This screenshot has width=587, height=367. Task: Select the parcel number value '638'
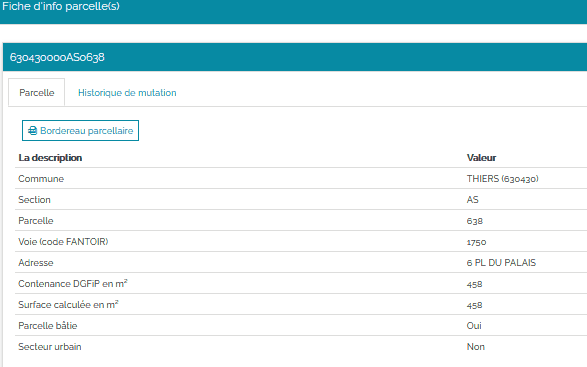click(x=475, y=221)
